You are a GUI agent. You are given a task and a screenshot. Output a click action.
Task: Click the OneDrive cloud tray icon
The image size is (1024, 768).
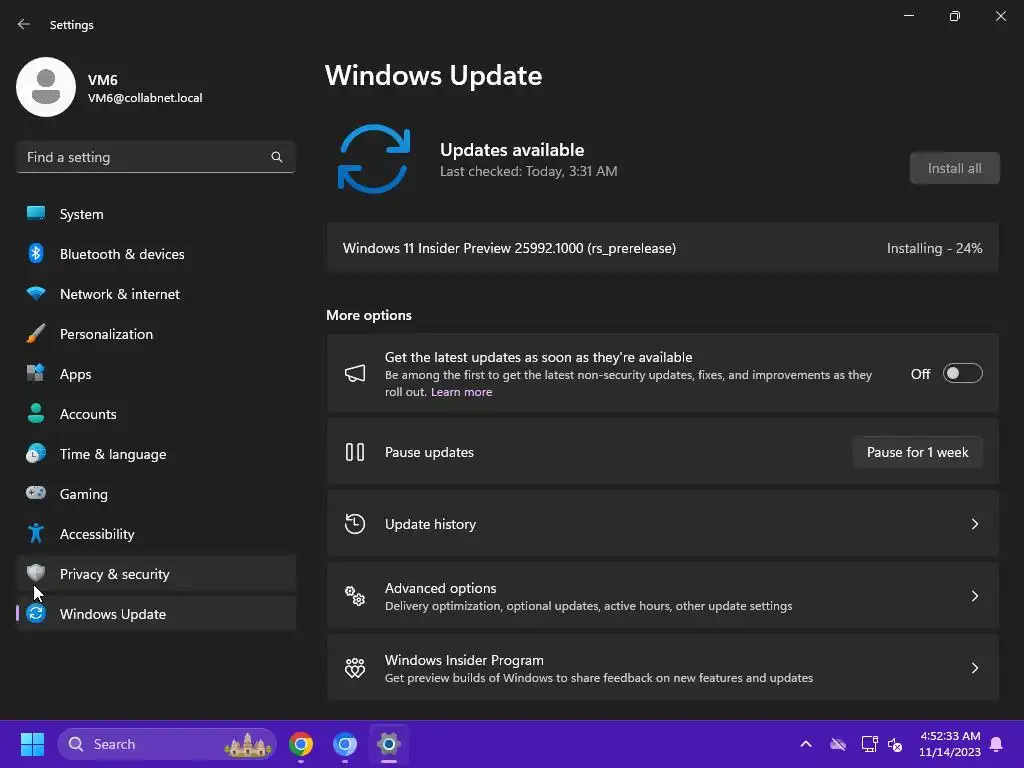(x=838, y=744)
